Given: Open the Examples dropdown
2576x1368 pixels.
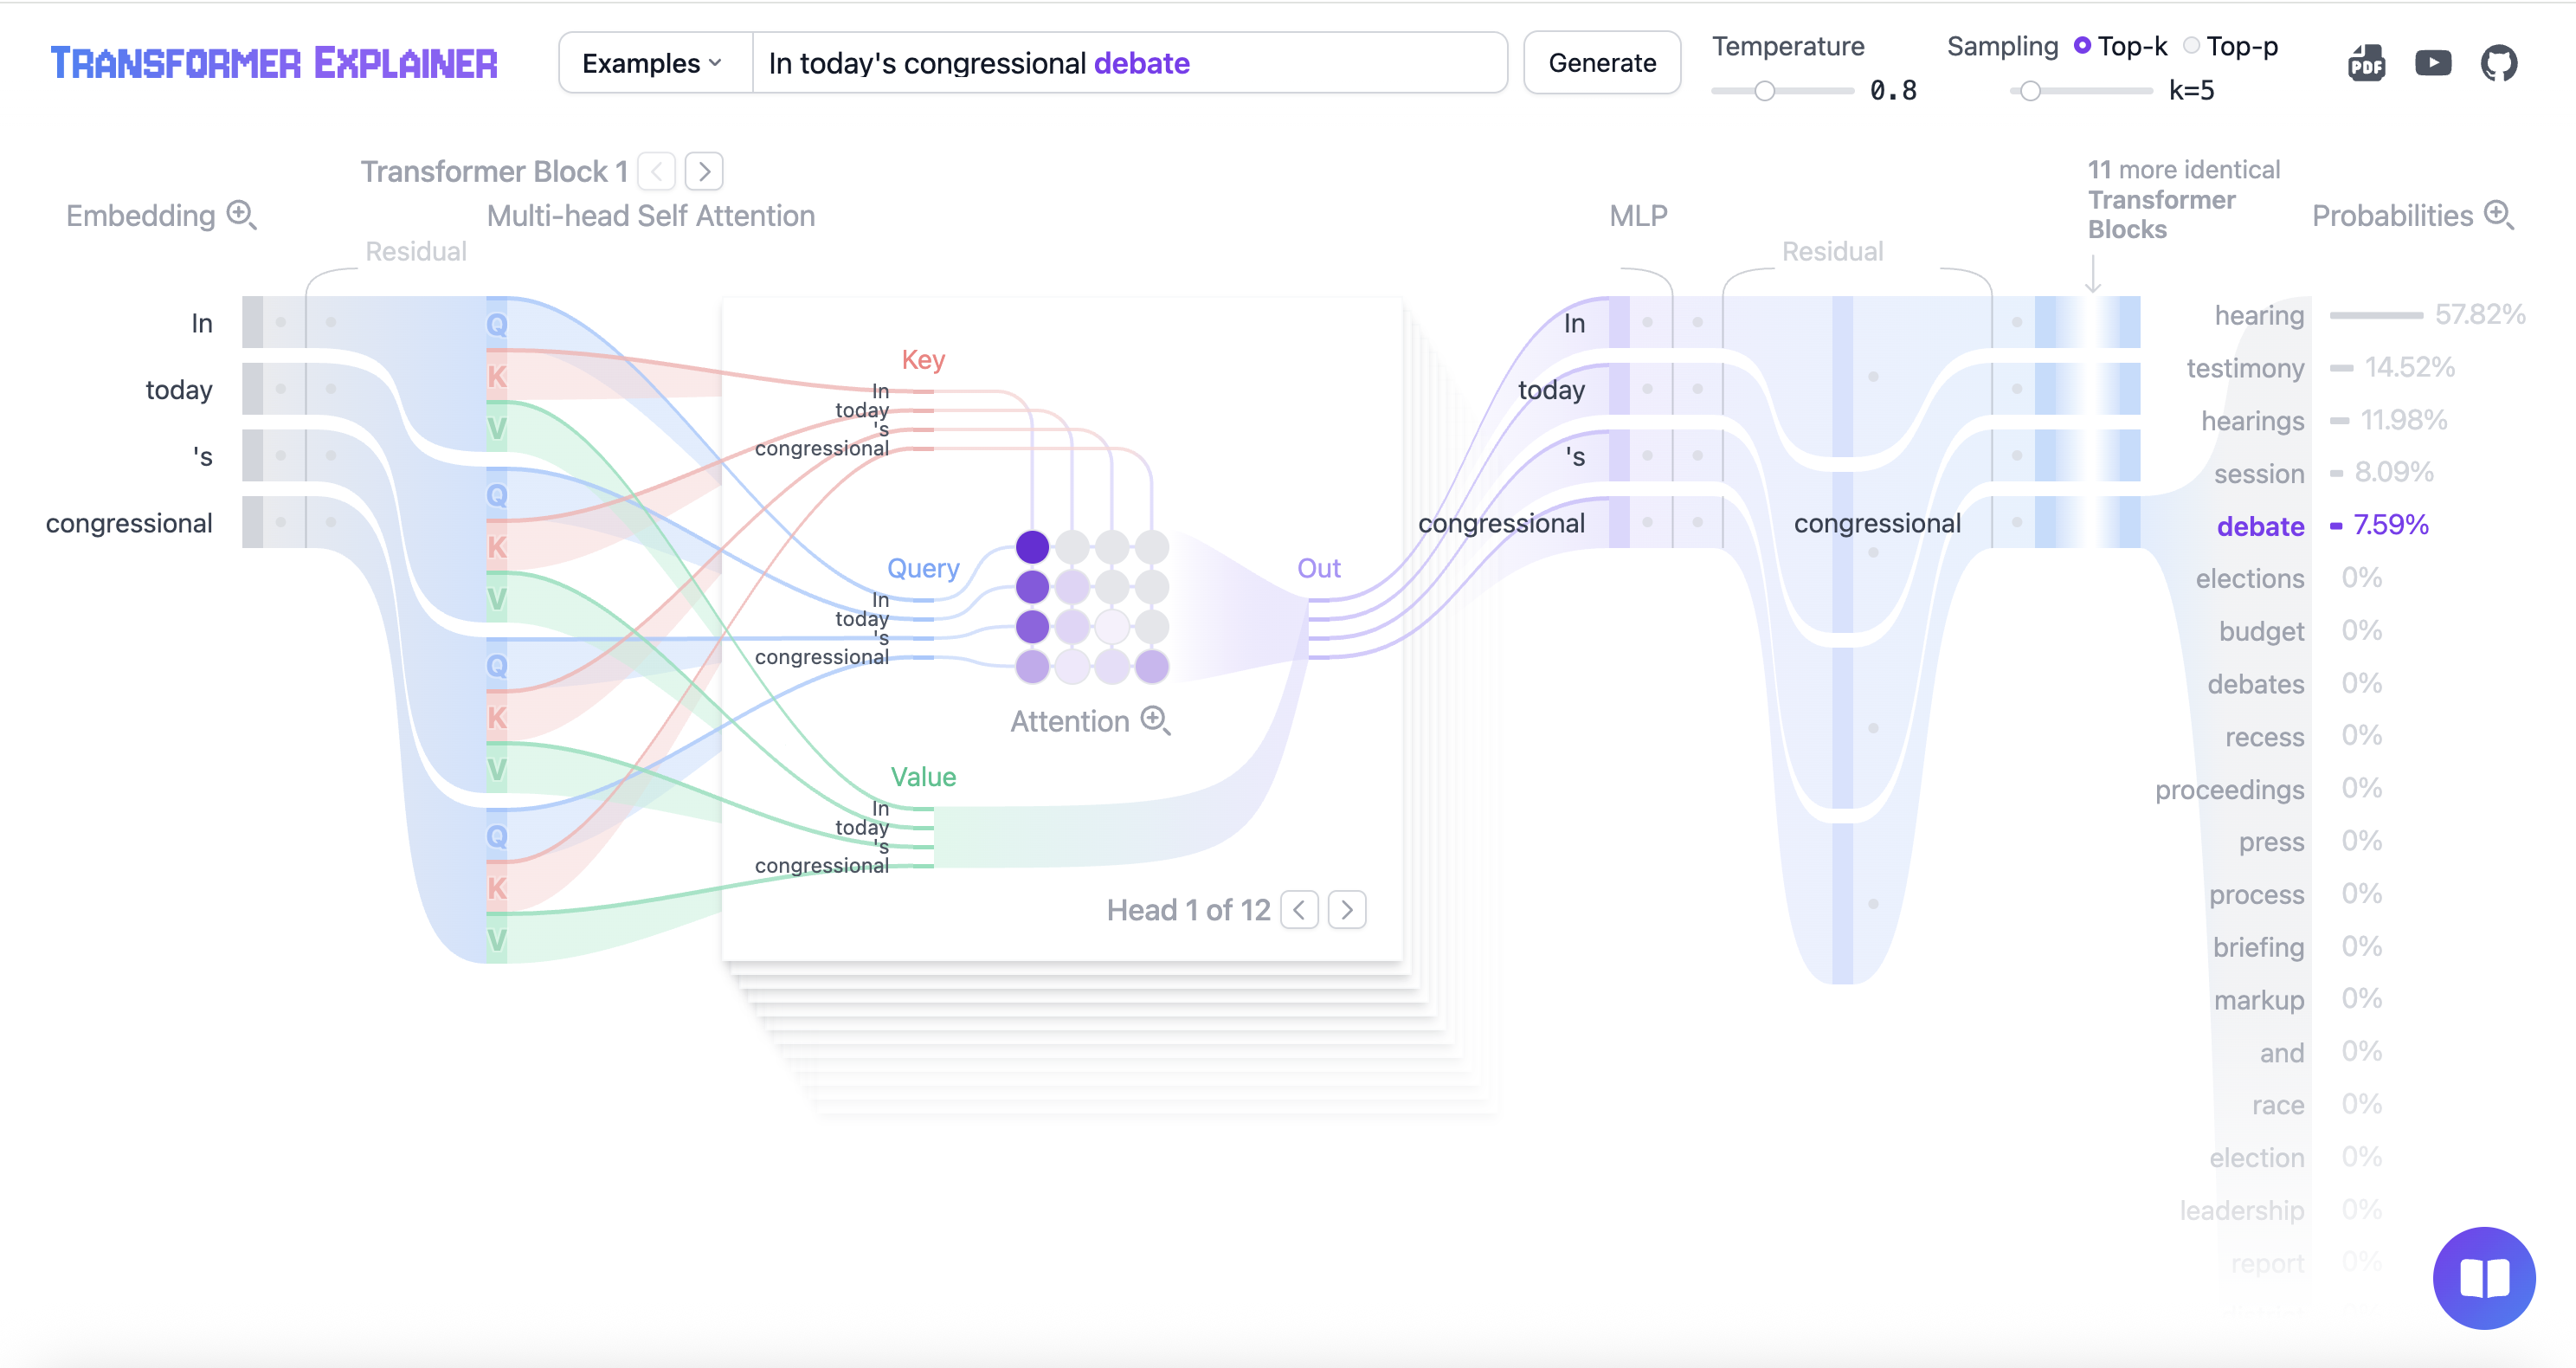Looking at the screenshot, I should point(652,62).
